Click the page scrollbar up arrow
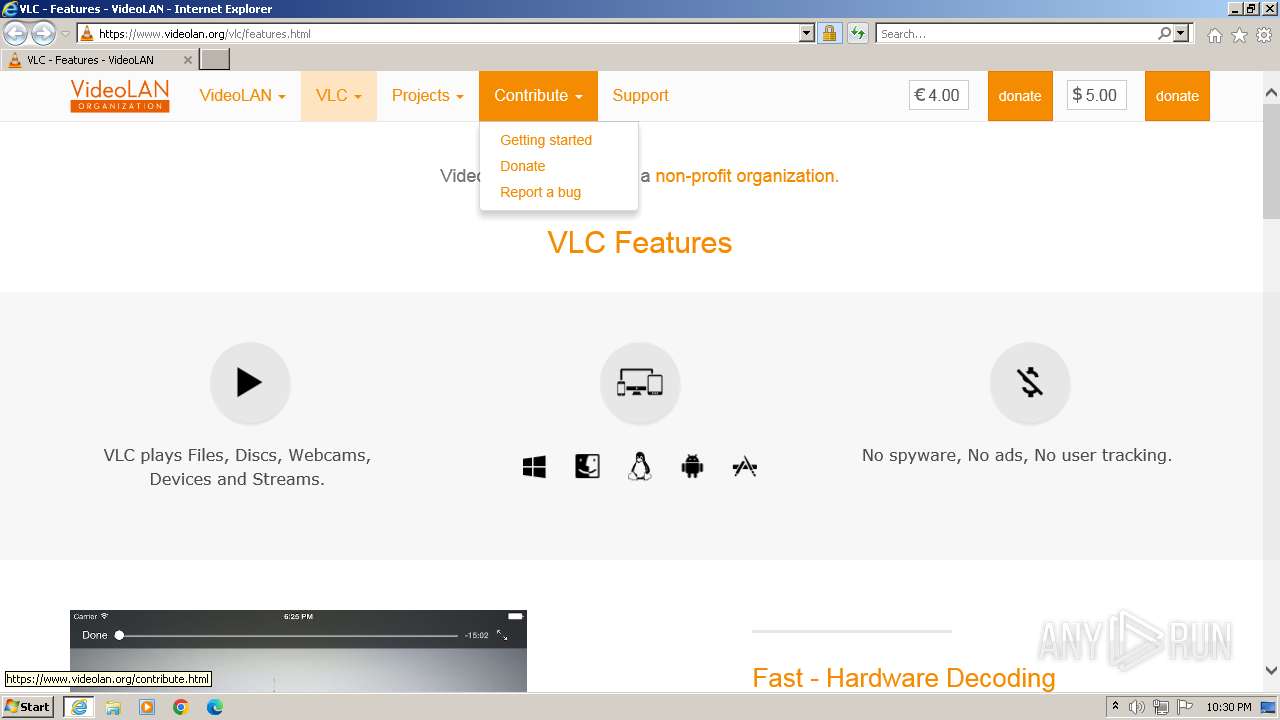 (x=1271, y=94)
